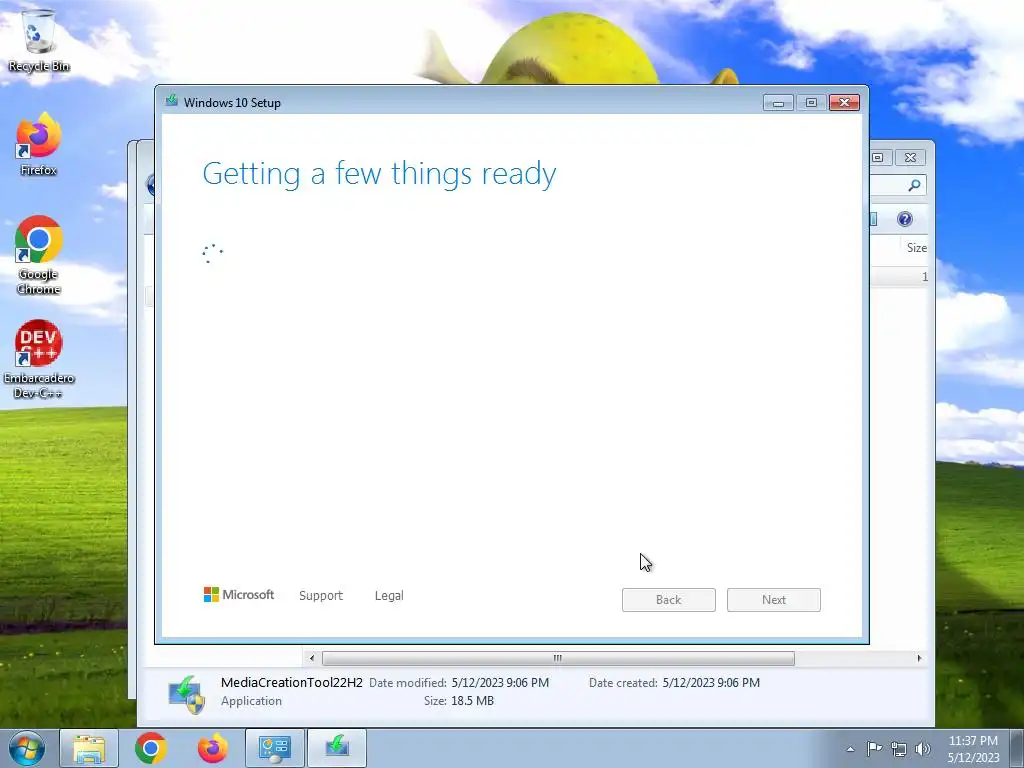Image resolution: width=1024 pixels, height=768 pixels.
Task: Show hidden system tray icons arrow
Action: (850, 749)
